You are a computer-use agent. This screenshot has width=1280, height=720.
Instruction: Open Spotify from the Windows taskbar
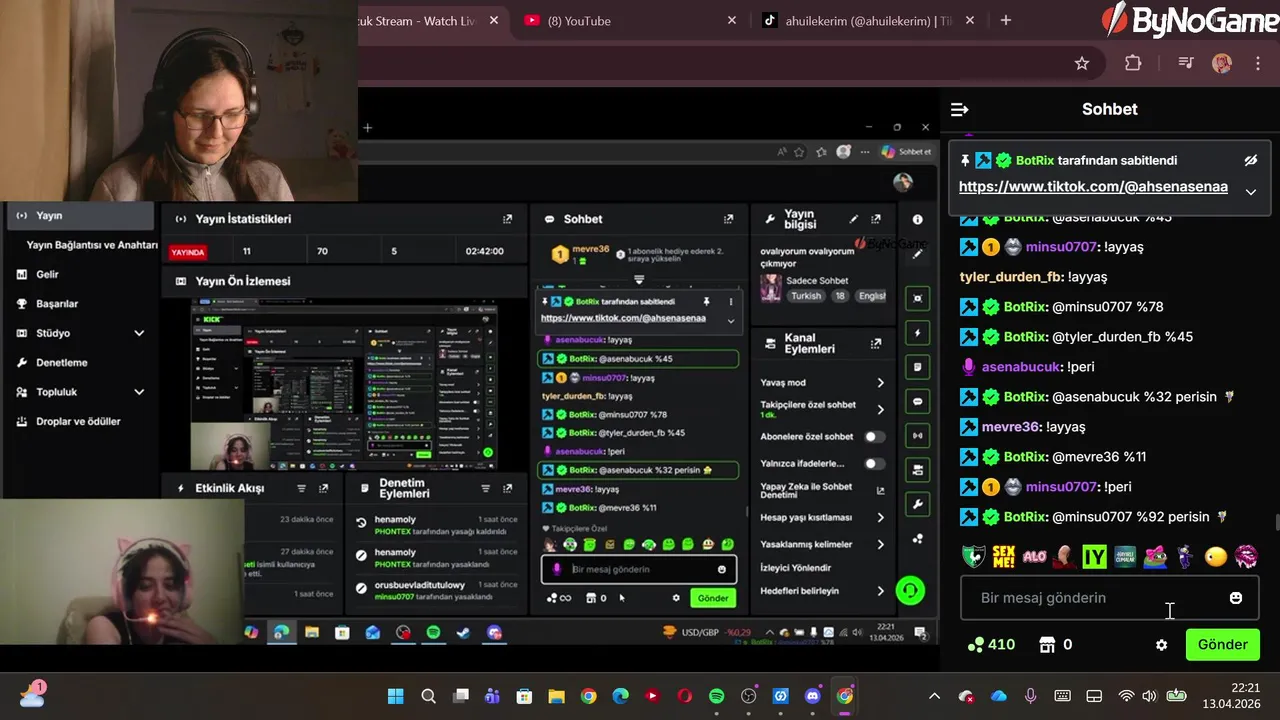[x=716, y=696]
